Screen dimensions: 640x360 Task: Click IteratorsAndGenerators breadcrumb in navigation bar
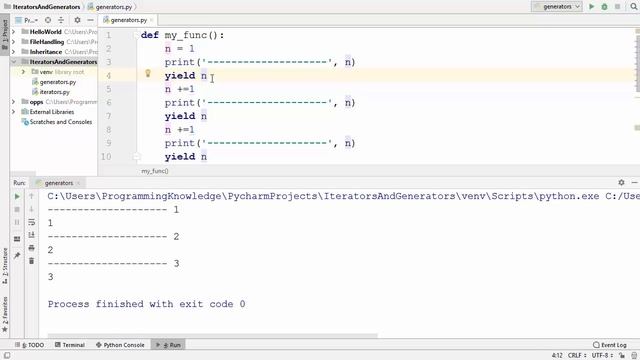click(42, 7)
